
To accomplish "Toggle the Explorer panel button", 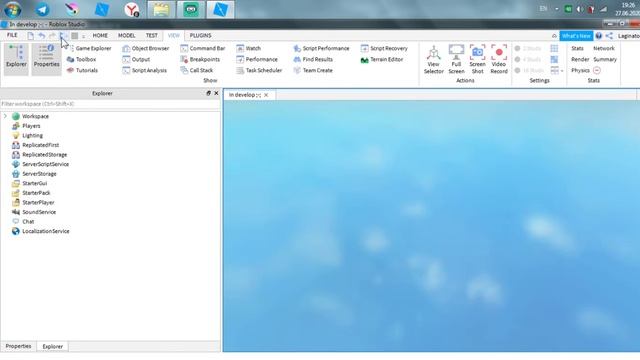I will 16,60.
